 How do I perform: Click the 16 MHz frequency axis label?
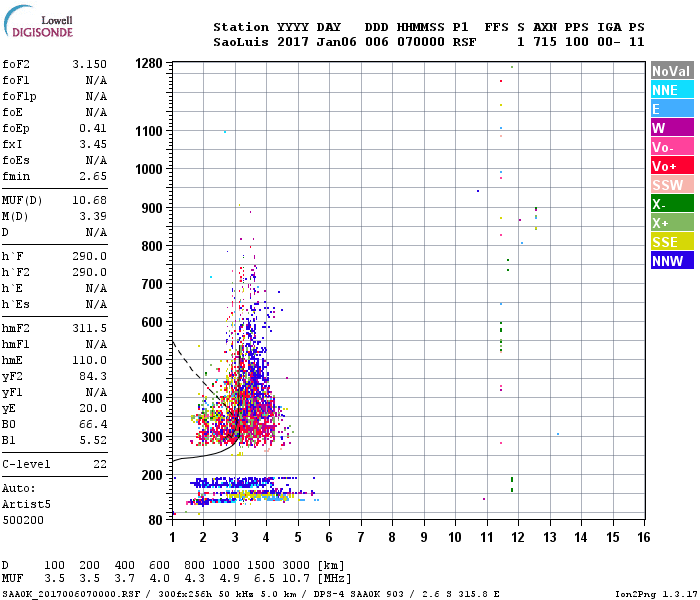click(644, 537)
